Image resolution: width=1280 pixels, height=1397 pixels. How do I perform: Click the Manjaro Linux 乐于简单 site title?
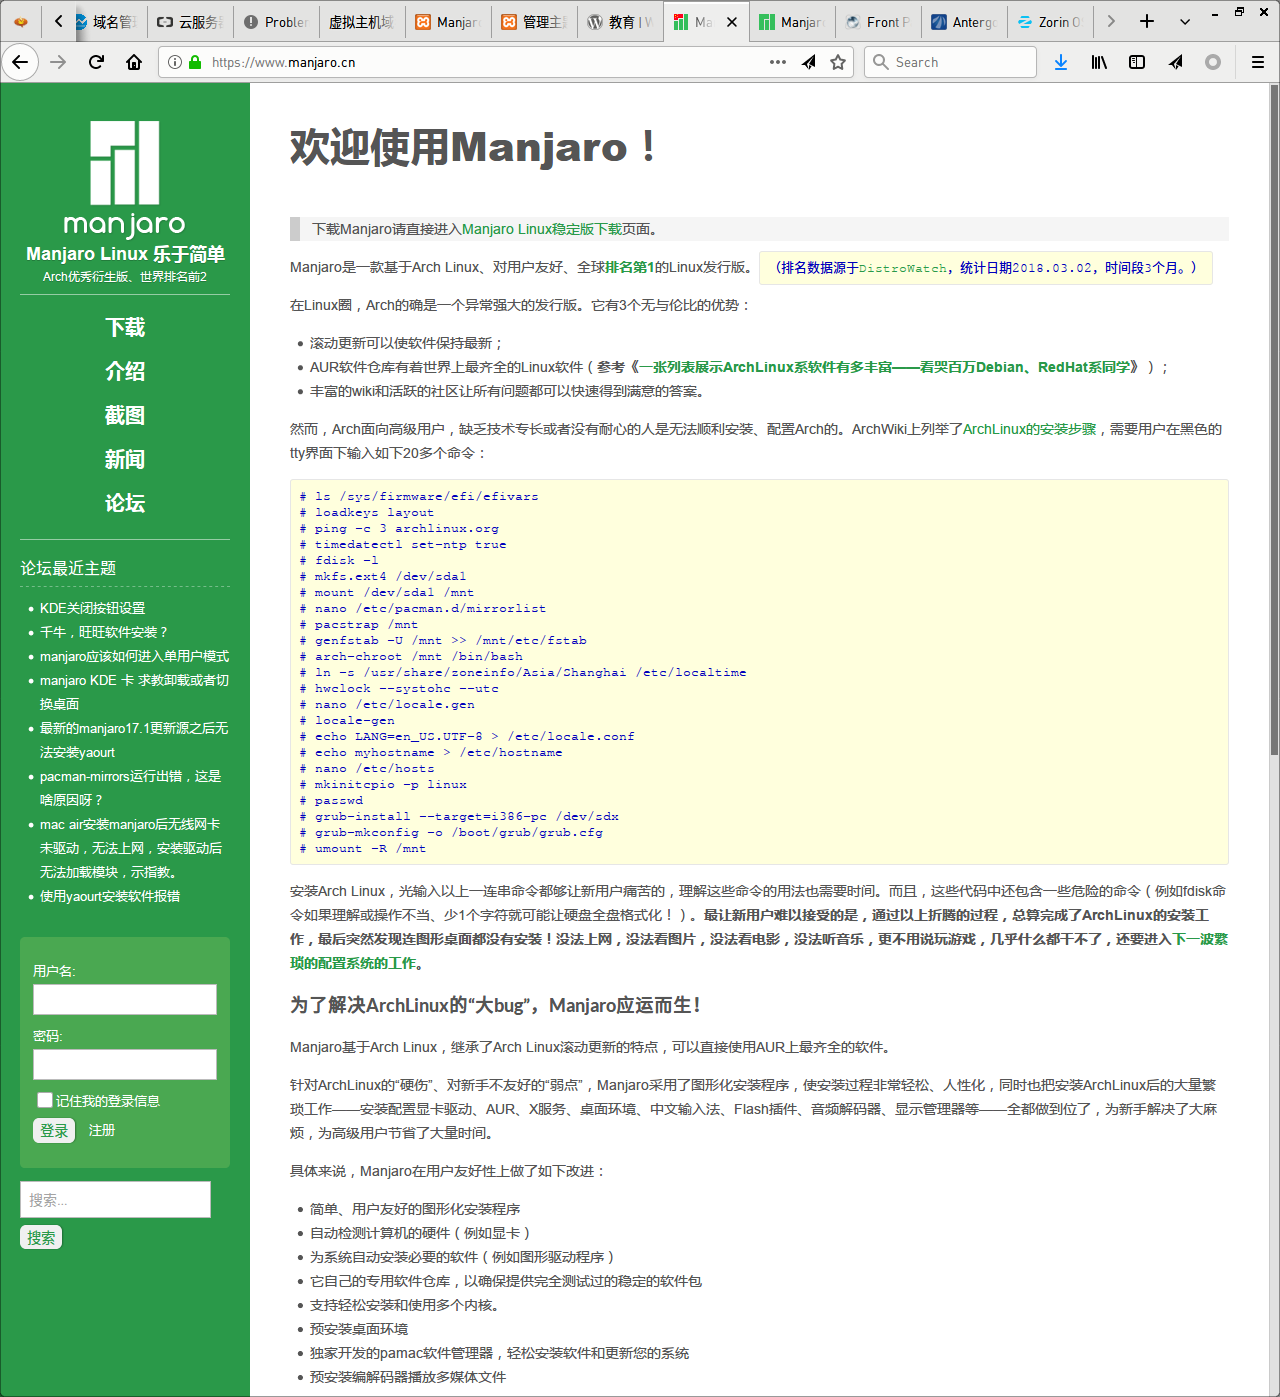[125, 253]
